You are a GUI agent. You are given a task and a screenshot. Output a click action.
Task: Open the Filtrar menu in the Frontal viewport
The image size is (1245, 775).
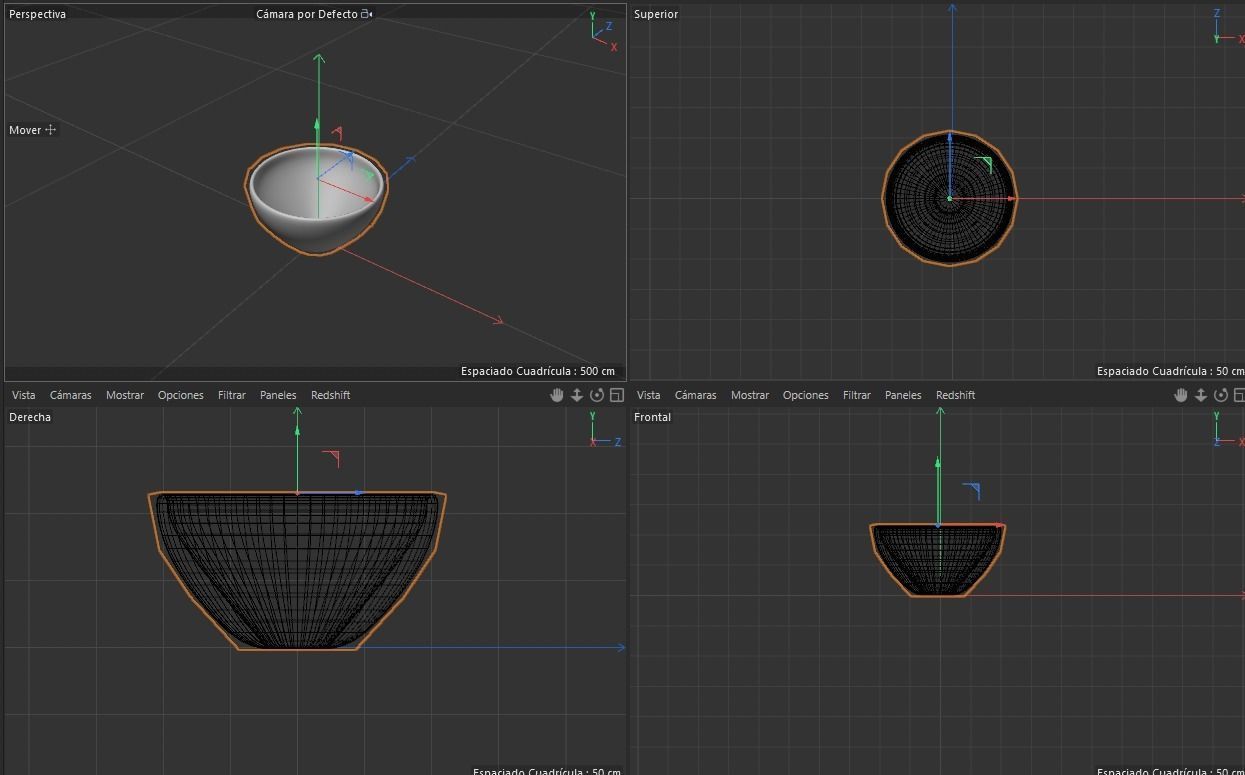pos(856,395)
